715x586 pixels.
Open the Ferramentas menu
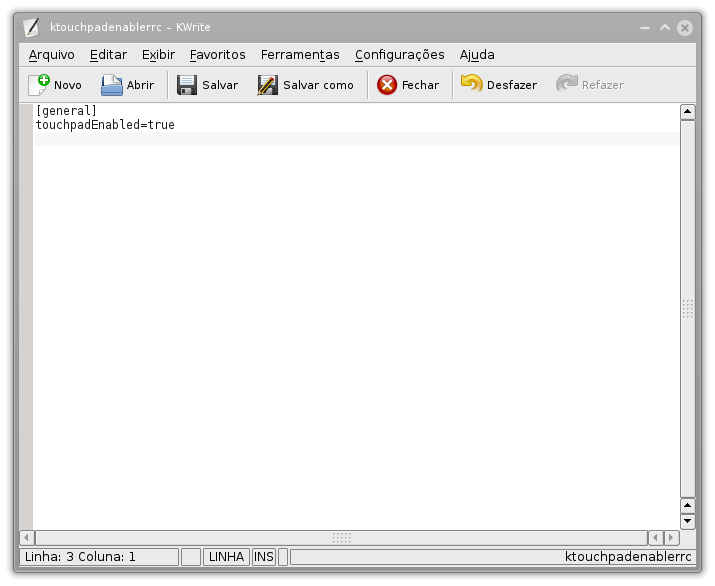tap(300, 55)
